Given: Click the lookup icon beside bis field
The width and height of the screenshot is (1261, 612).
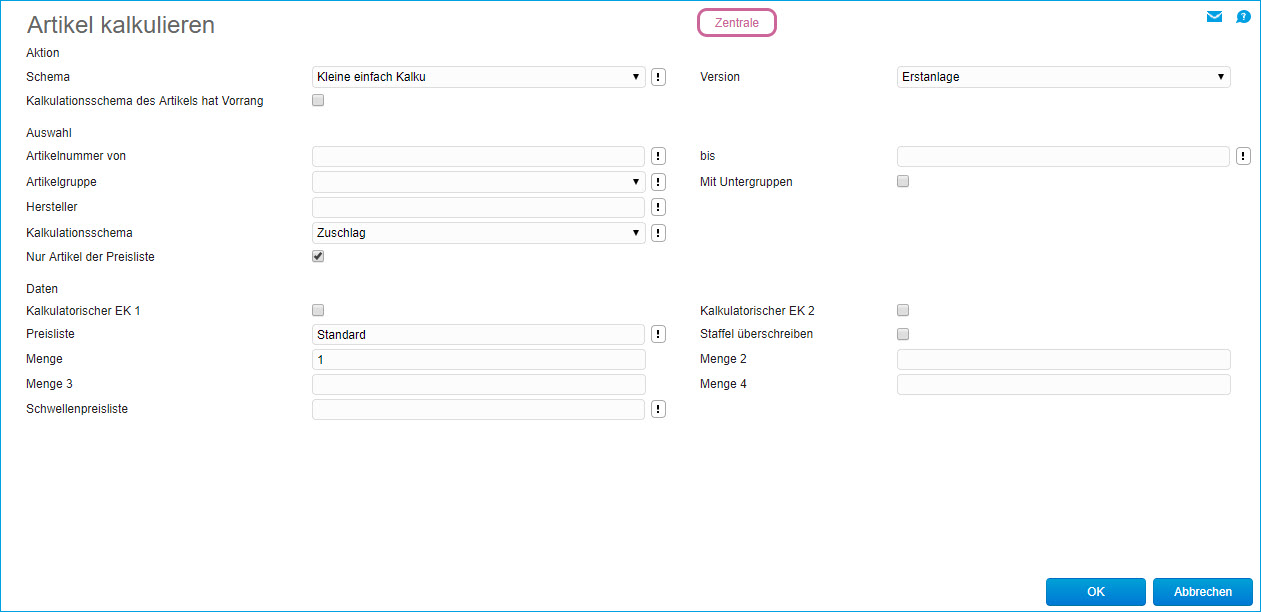Looking at the screenshot, I should pos(1243,156).
